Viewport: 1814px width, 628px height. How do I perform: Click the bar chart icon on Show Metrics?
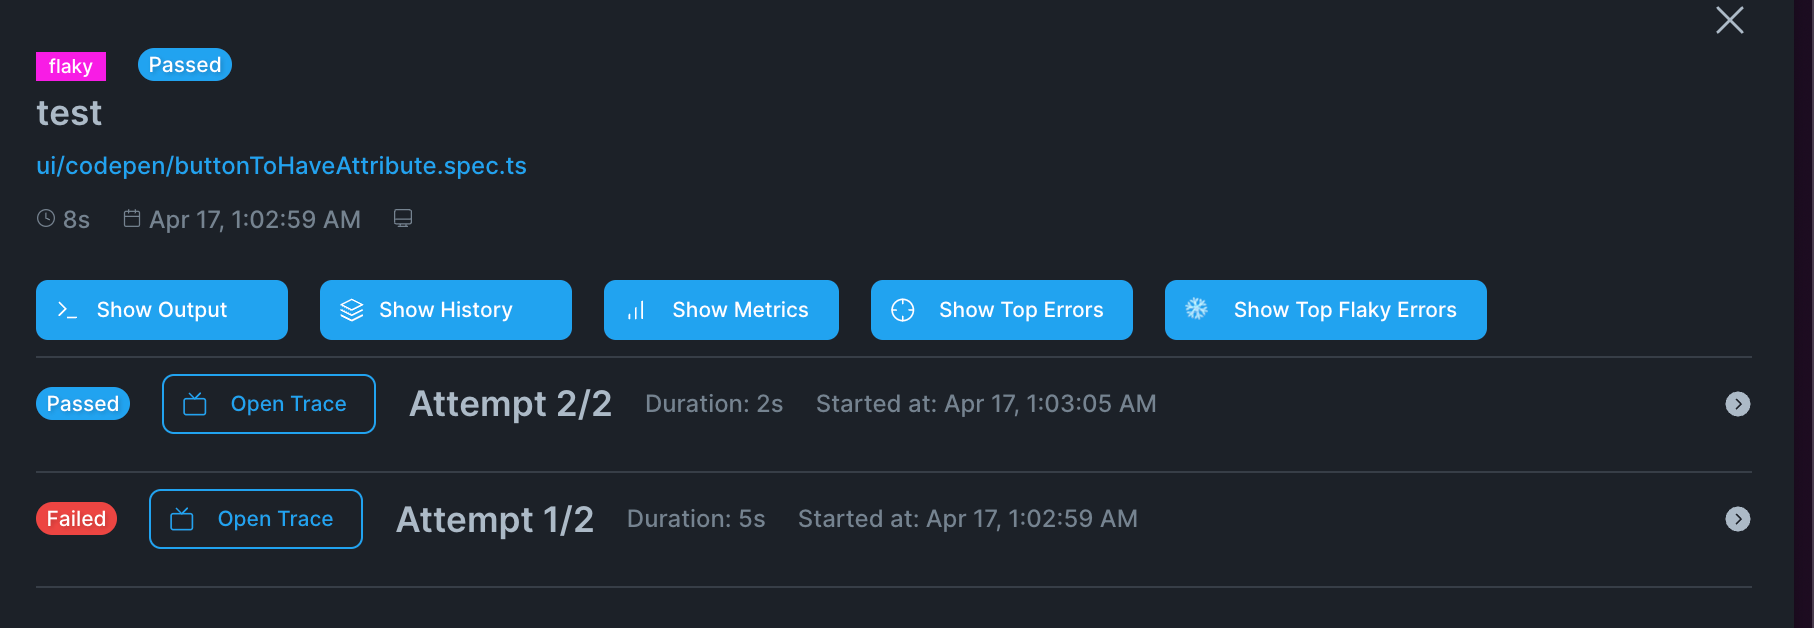636,311
